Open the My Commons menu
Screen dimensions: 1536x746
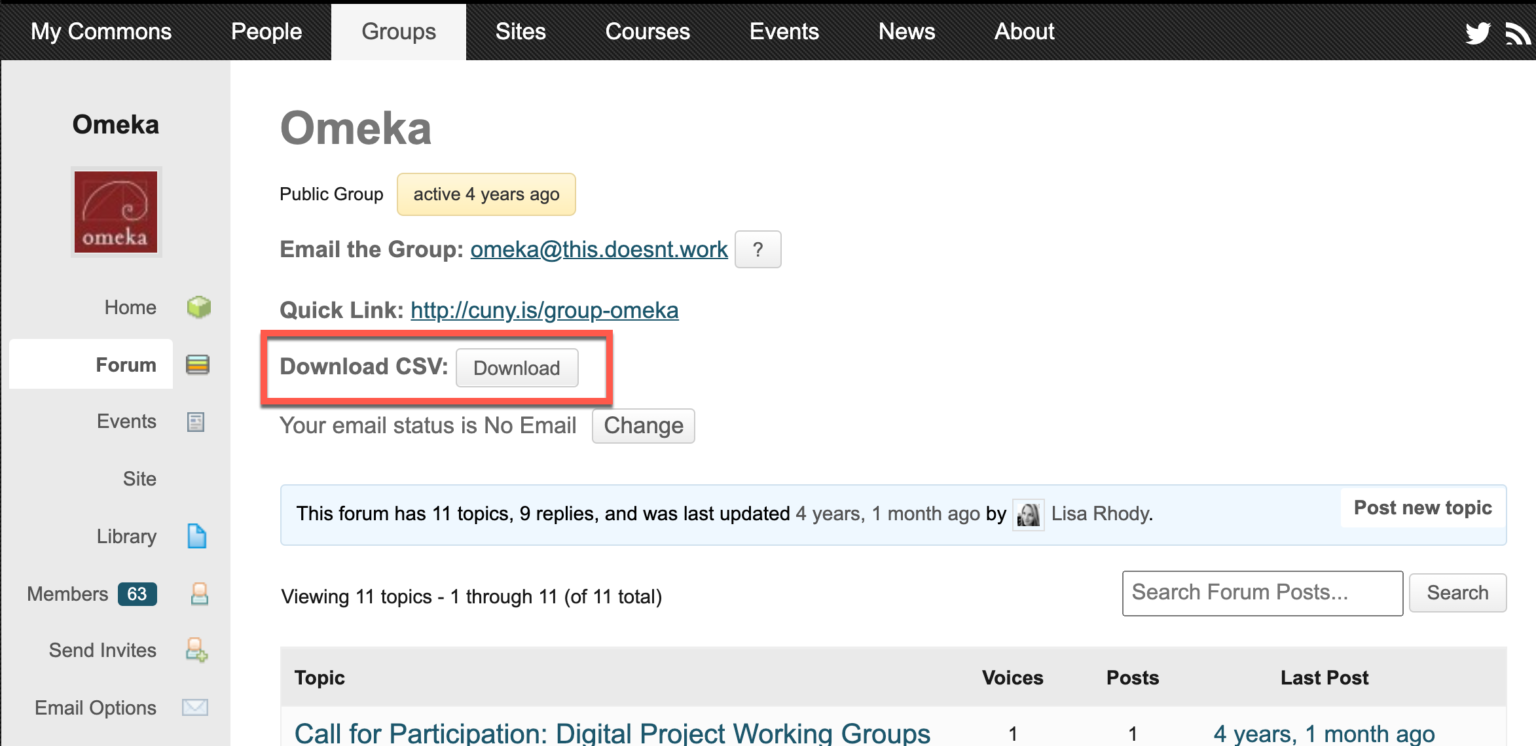pyautogui.click(x=101, y=31)
